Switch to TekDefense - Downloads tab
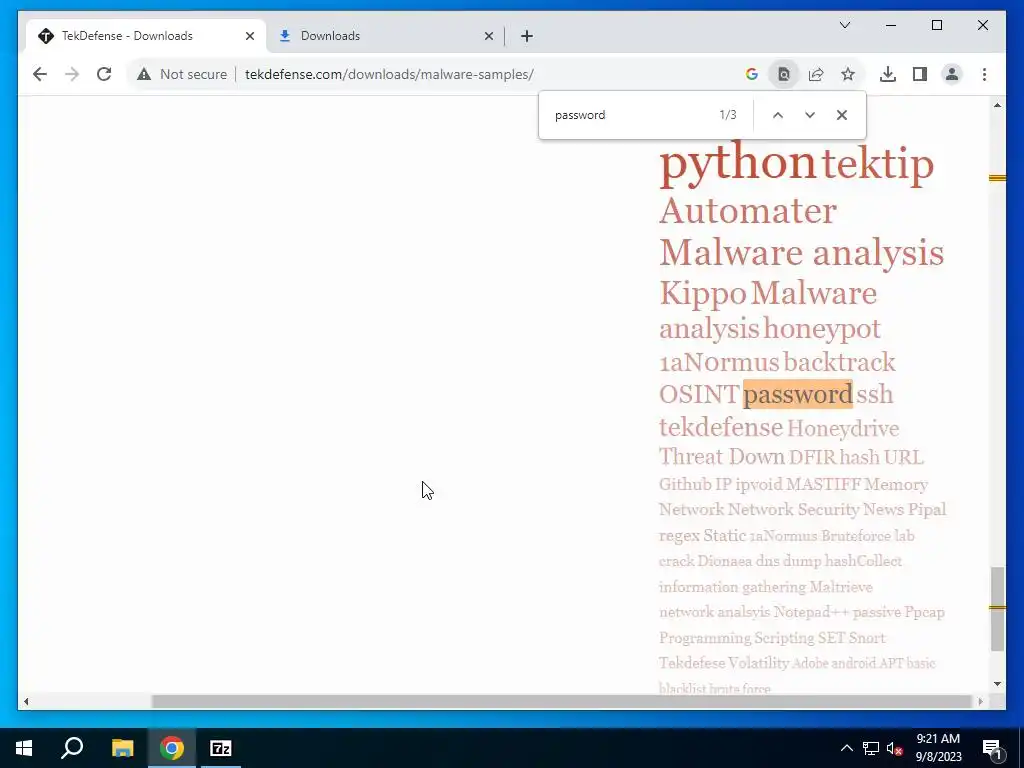 click(146, 36)
